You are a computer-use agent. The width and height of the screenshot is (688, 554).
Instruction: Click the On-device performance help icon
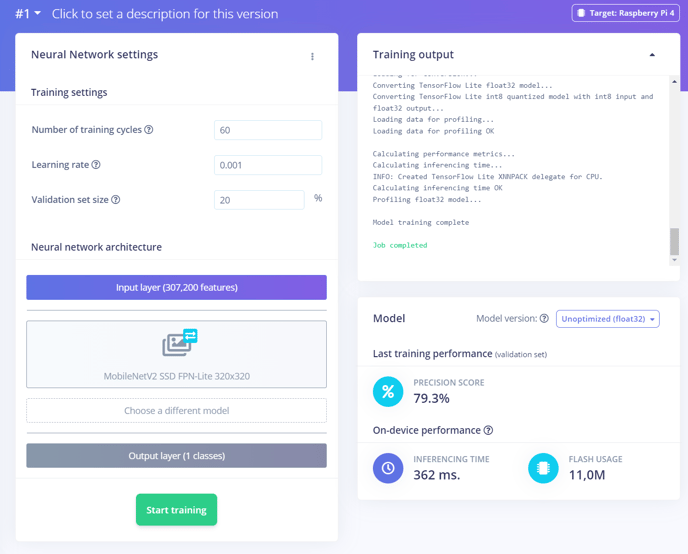[488, 430]
